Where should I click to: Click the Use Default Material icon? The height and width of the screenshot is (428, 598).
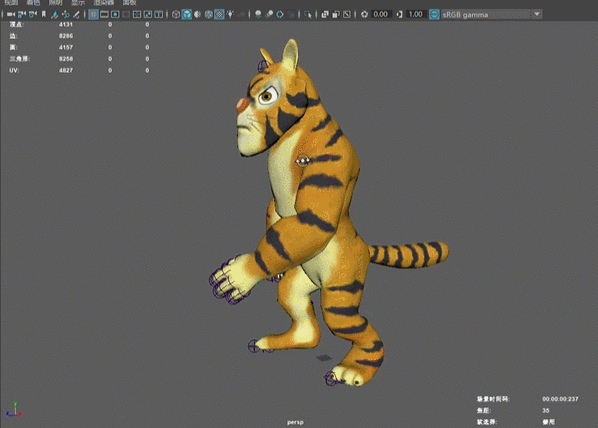198,14
